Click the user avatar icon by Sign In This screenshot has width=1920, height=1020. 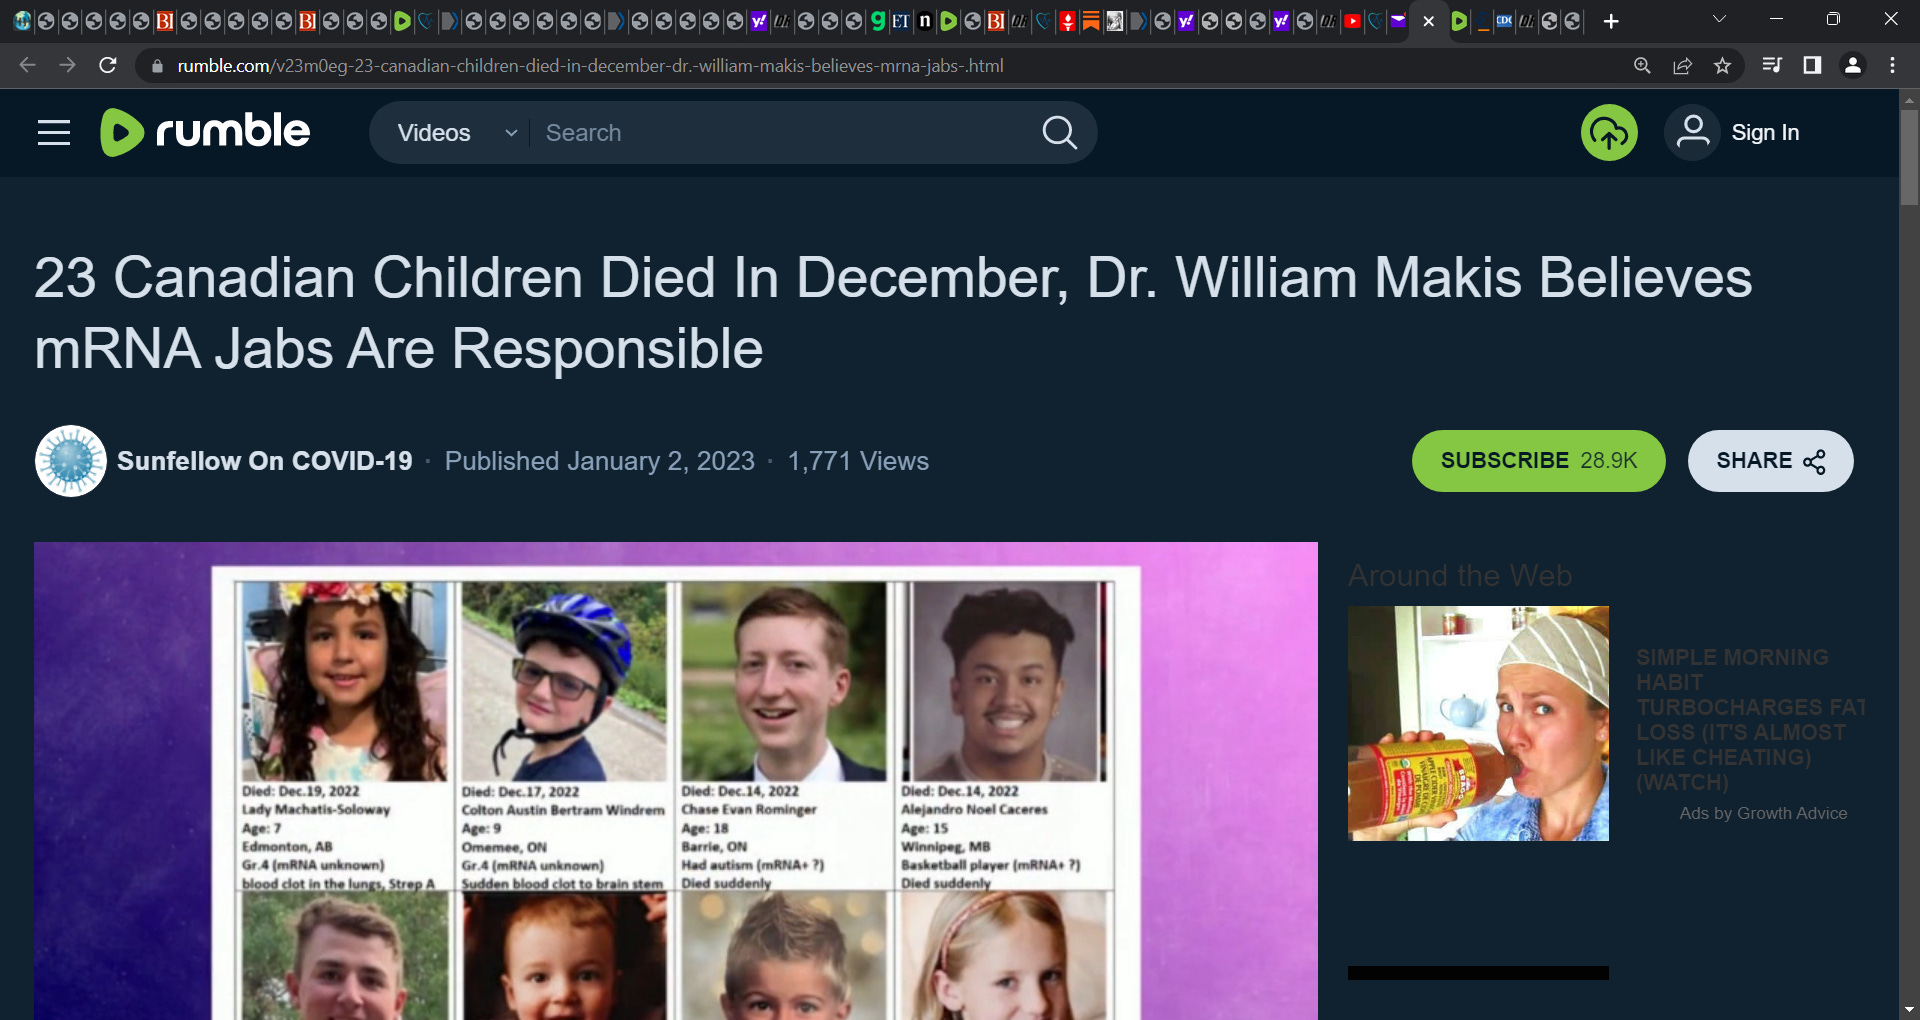[x=1692, y=132]
